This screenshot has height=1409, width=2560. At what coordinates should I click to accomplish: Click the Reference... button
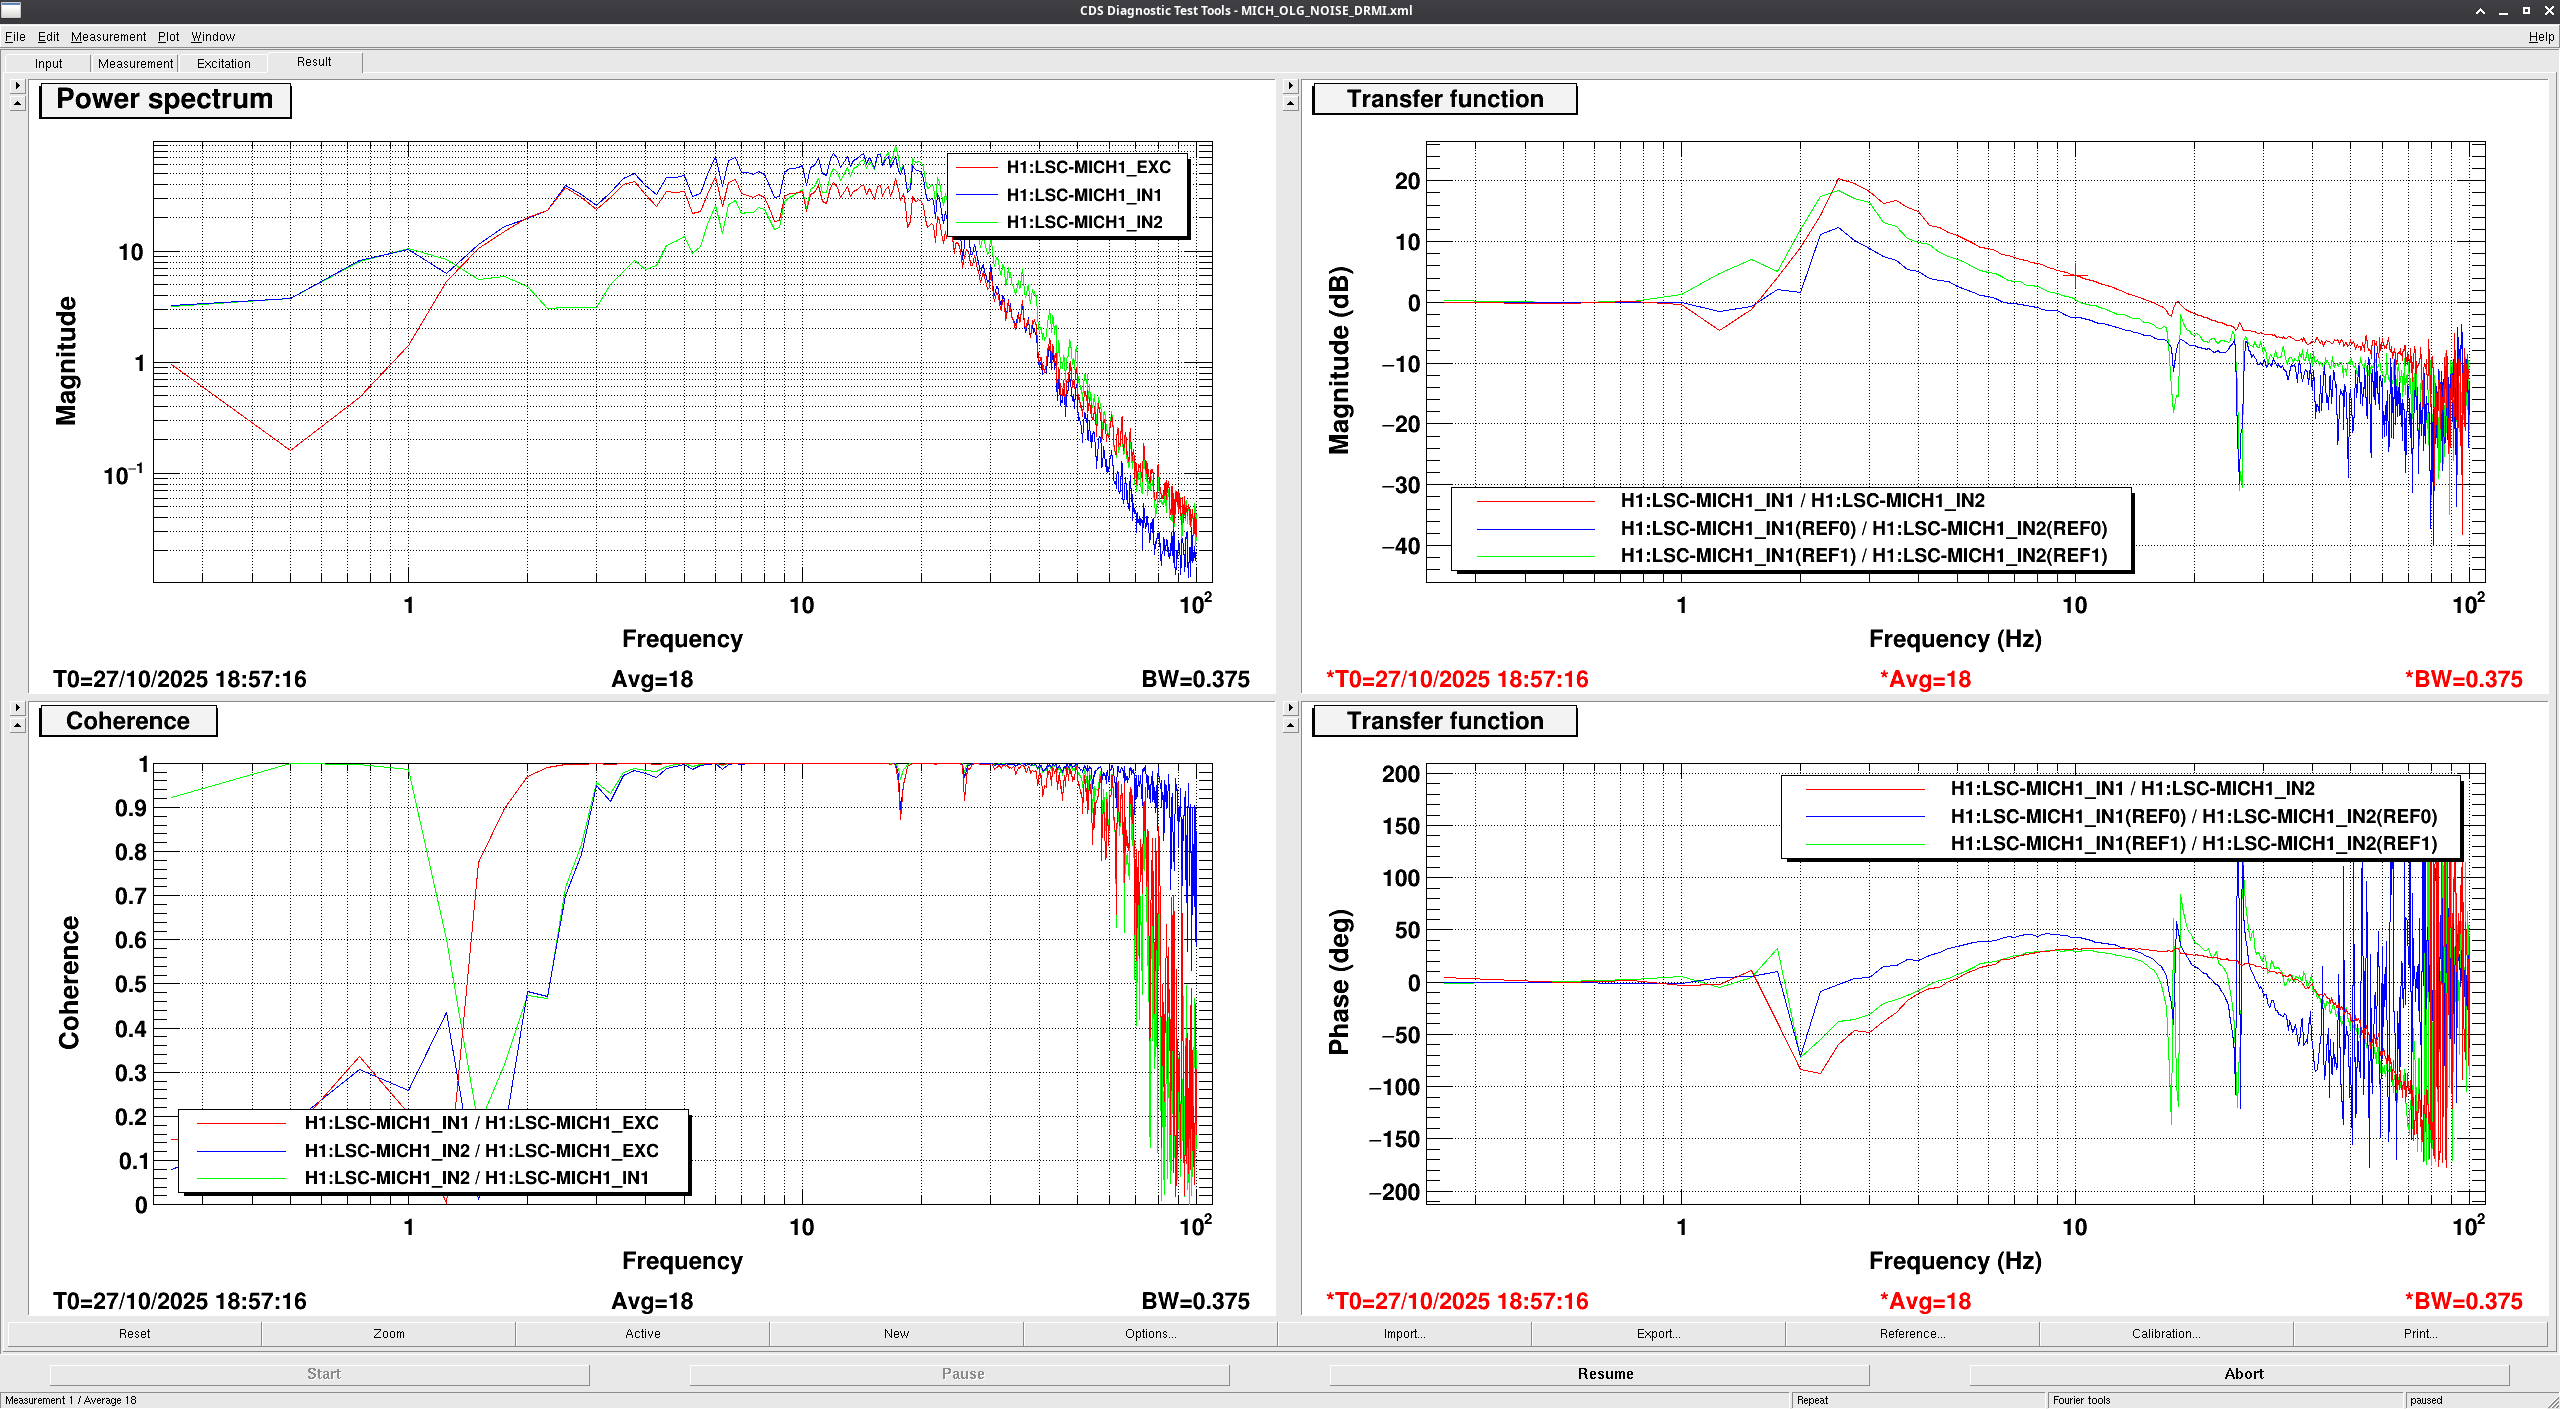(x=1911, y=1333)
